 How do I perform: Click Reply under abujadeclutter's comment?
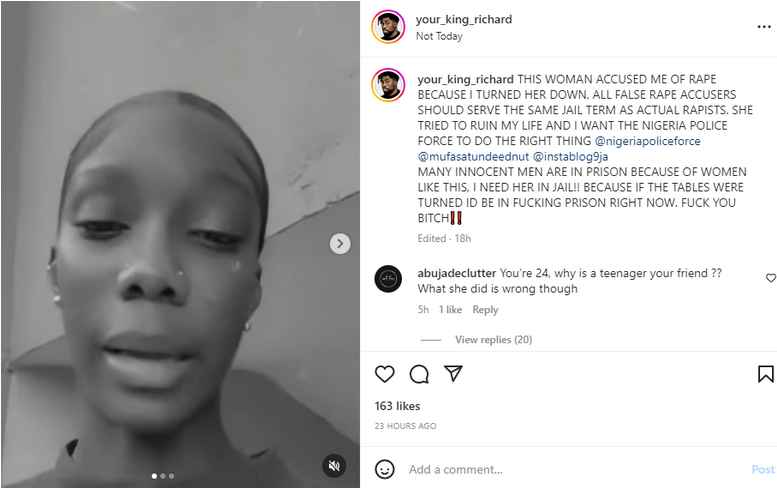point(485,310)
